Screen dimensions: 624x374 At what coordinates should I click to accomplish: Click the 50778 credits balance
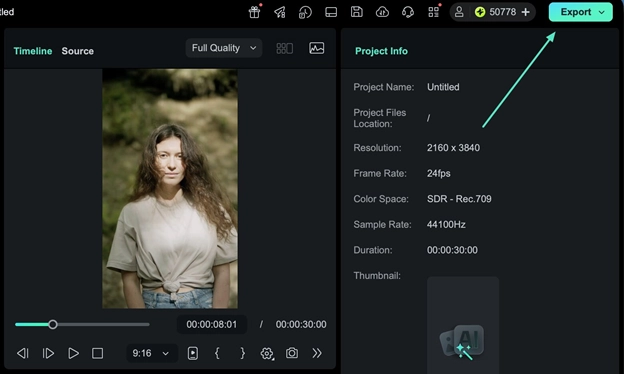(503, 12)
